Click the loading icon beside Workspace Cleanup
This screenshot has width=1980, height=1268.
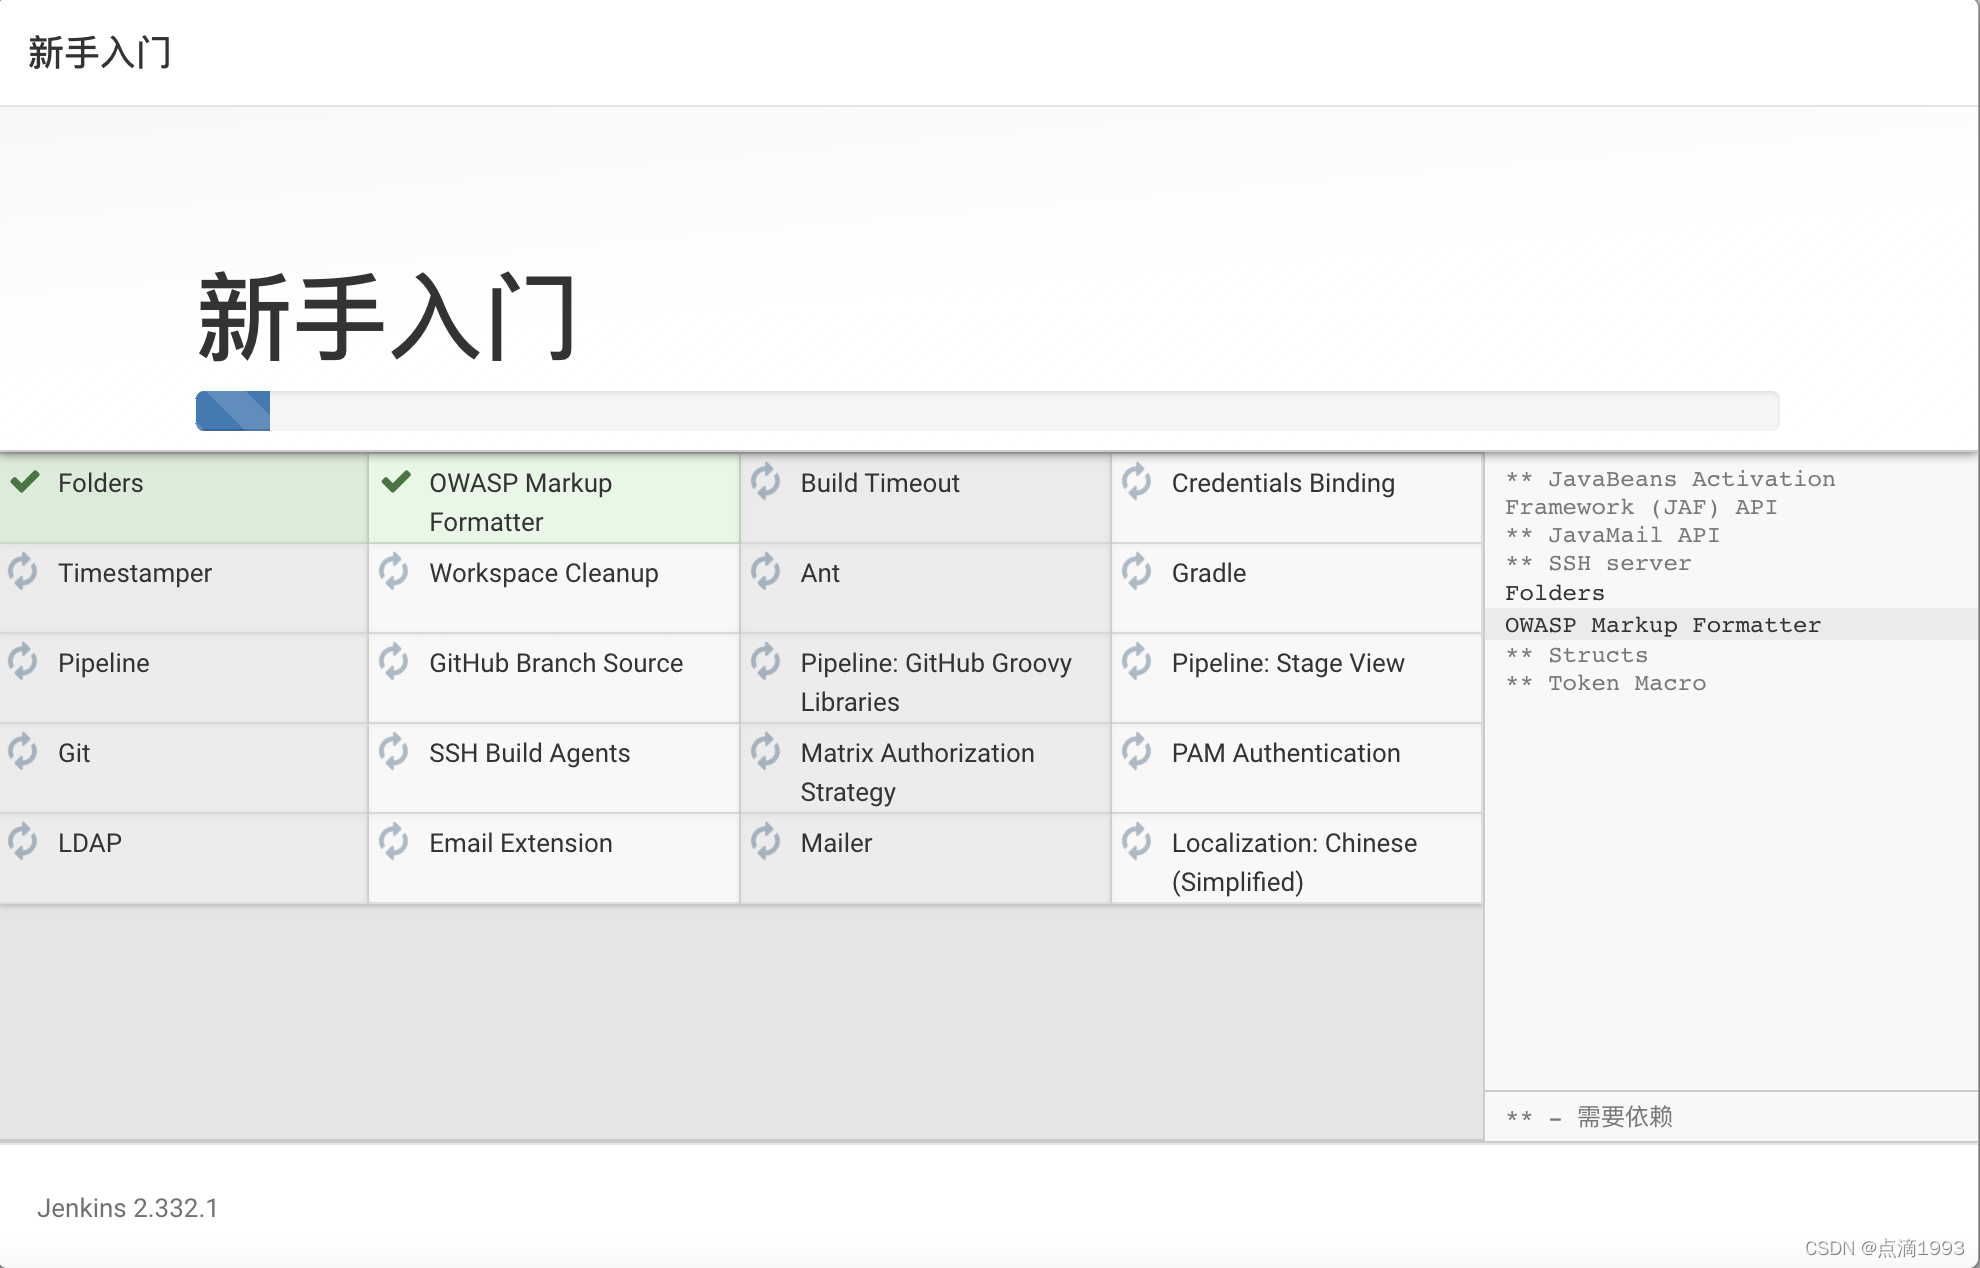(x=394, y=571)
